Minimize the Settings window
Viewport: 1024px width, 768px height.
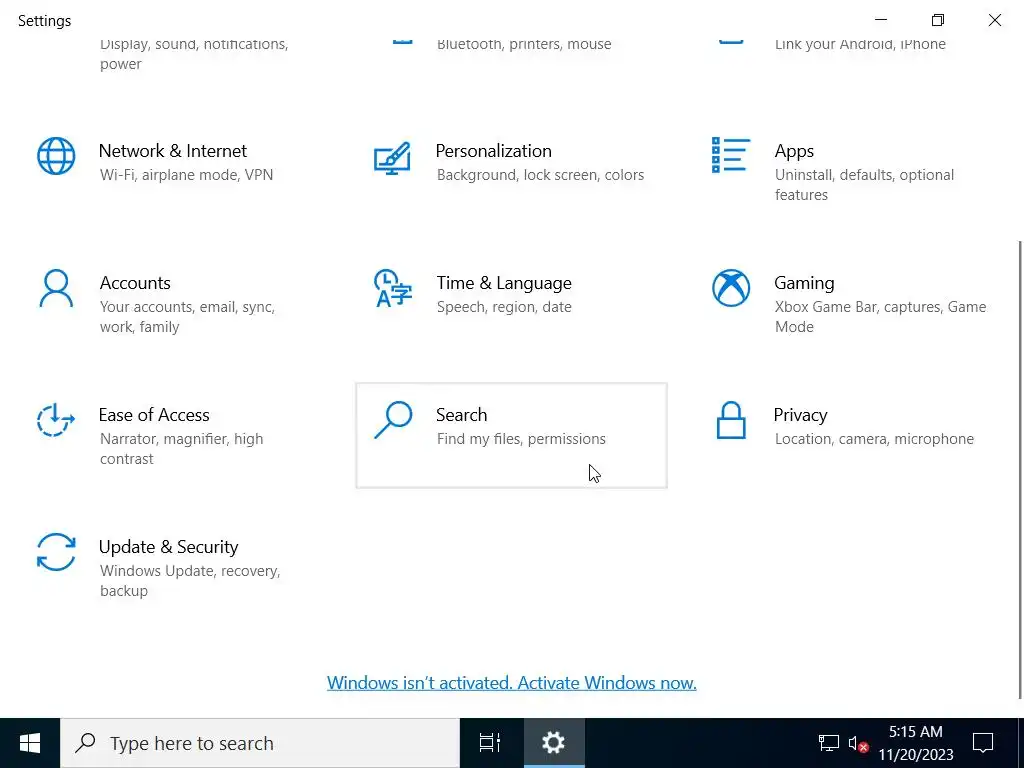point(881,20)
